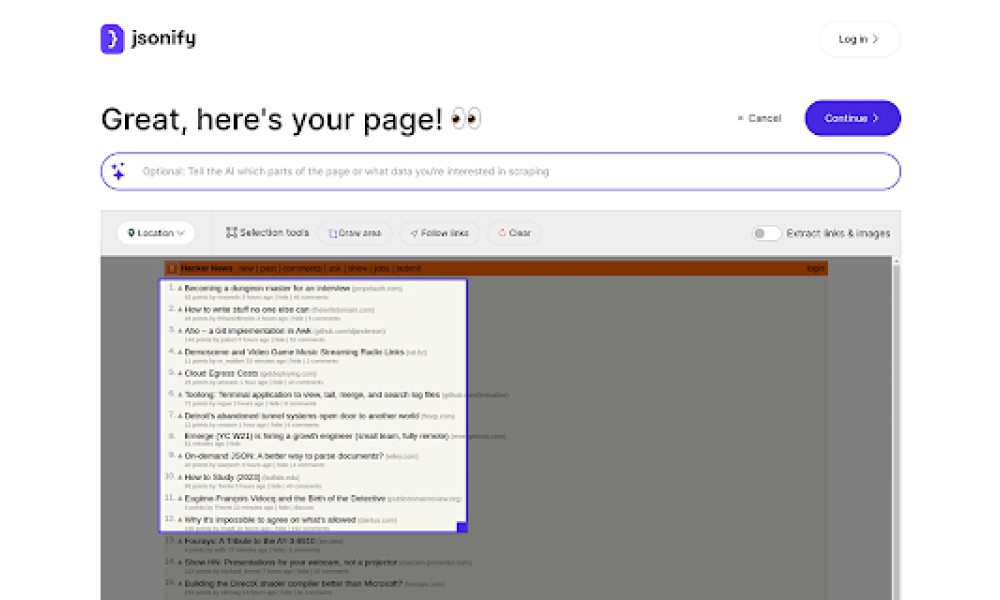
Task: Click the page preview vertical scrollbar
Action: [x=896, y=428]
